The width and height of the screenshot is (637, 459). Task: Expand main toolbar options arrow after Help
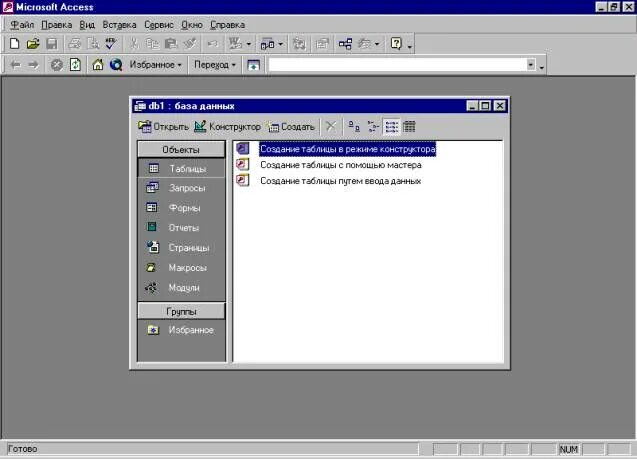[410, 47]
